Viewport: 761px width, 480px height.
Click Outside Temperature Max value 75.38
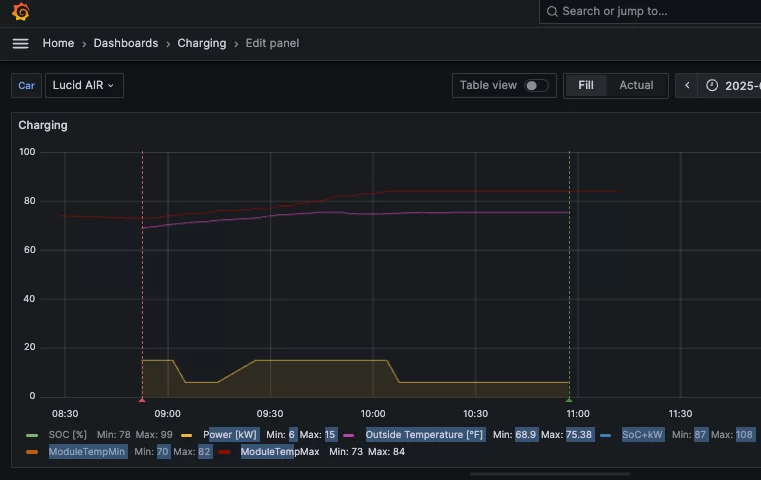579,434
